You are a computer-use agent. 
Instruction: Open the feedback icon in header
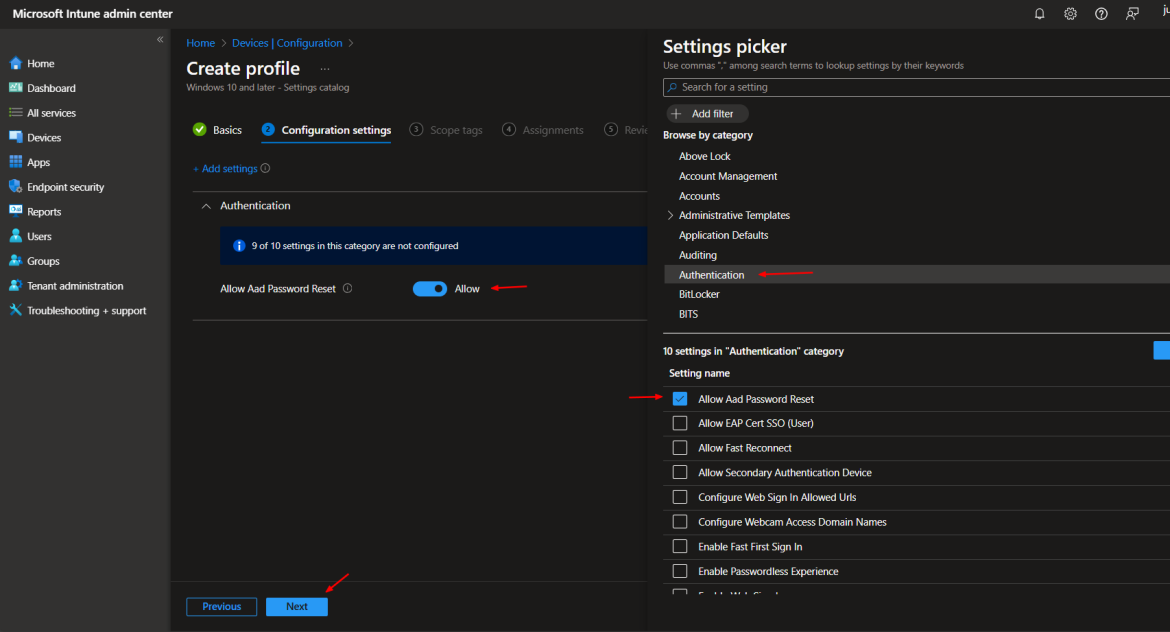click(x=1132, y=14)
